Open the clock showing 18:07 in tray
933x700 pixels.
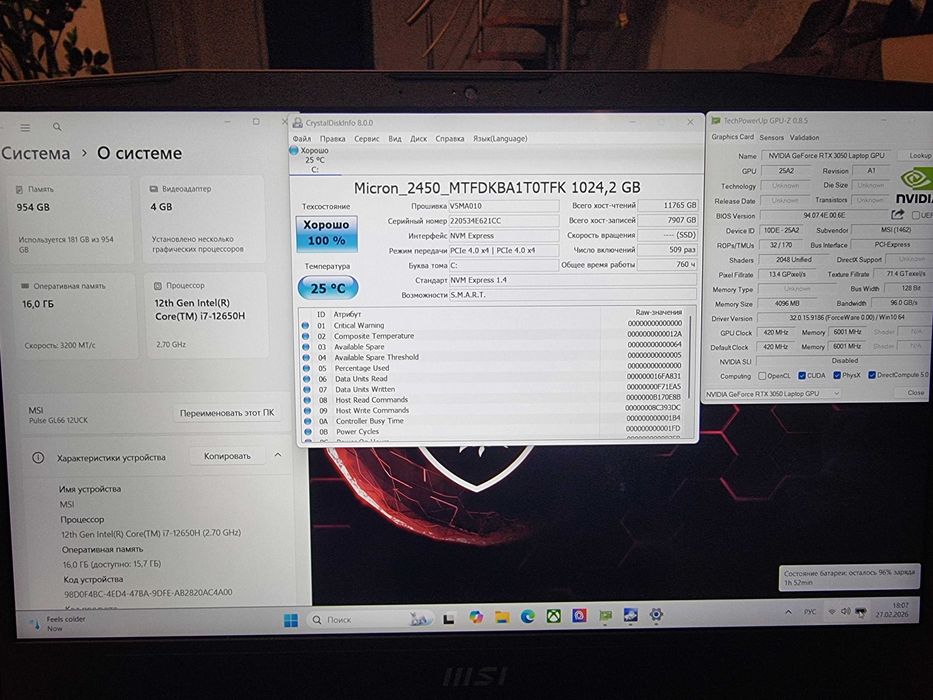(x=893, y=610)
